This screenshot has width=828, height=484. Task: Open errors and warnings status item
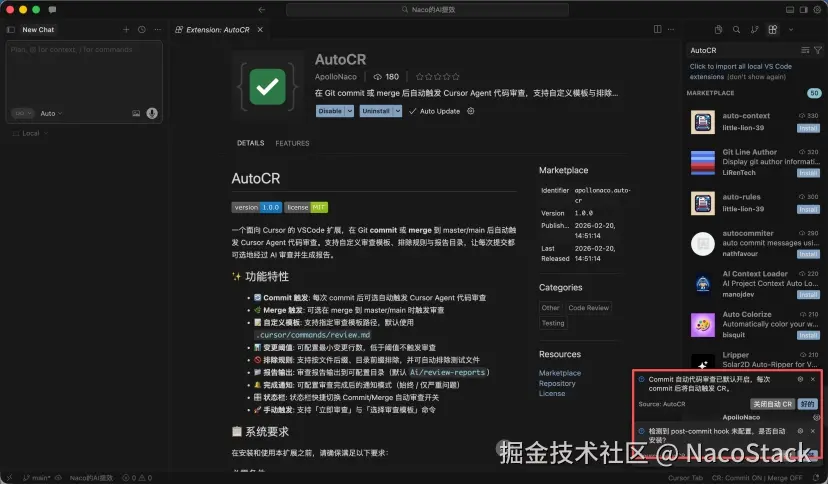(137, 478)
